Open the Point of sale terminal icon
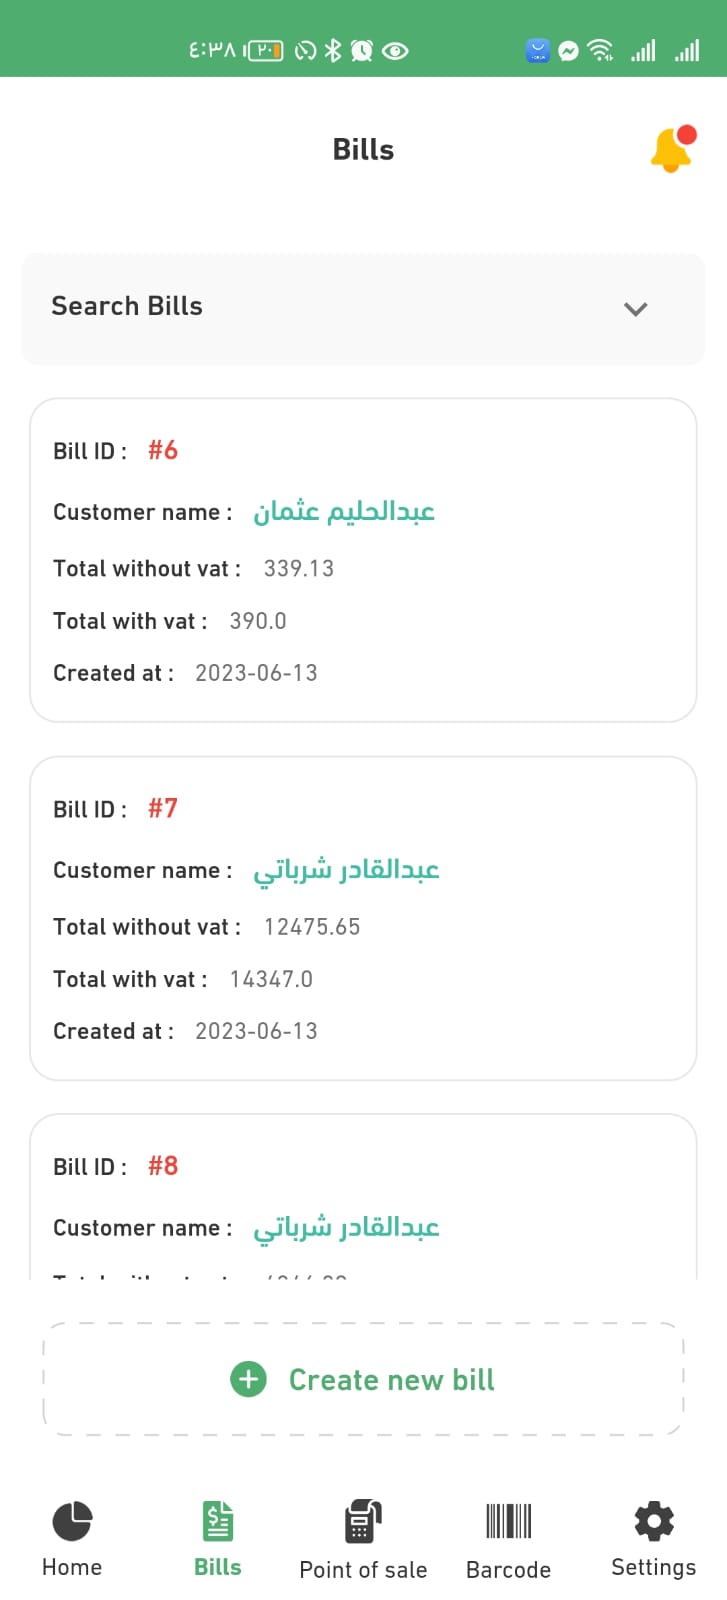The height and width of the screenshot is (1600, 727). [363, 1522]
